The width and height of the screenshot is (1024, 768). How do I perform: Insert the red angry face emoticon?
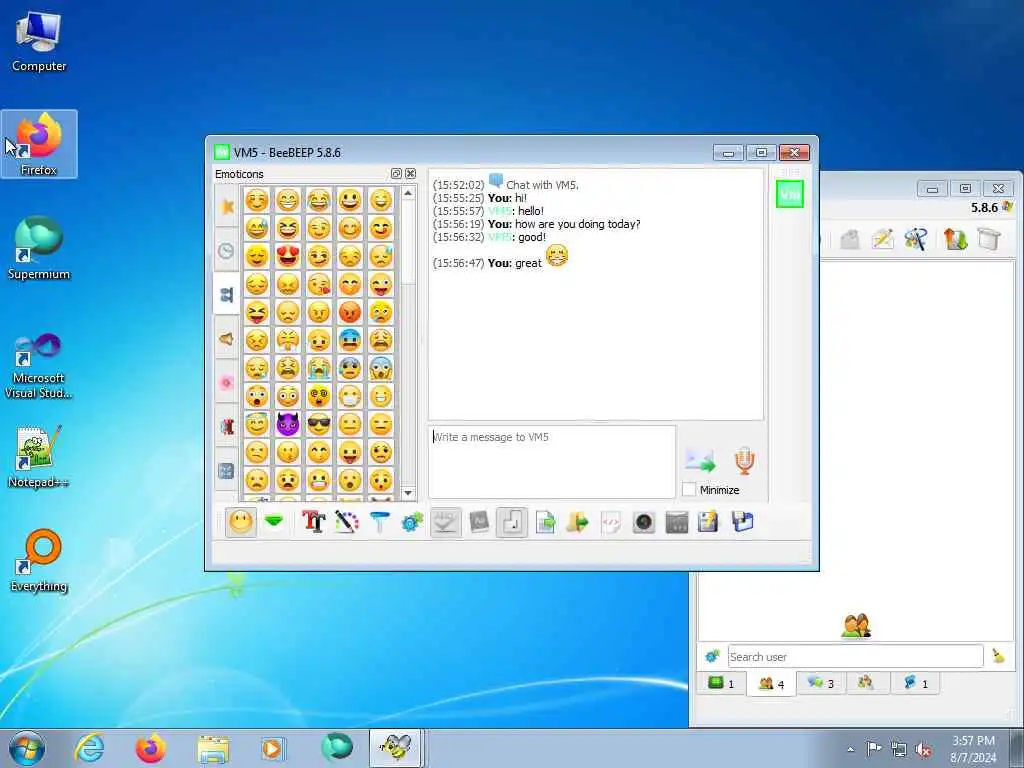pos(350,312)
